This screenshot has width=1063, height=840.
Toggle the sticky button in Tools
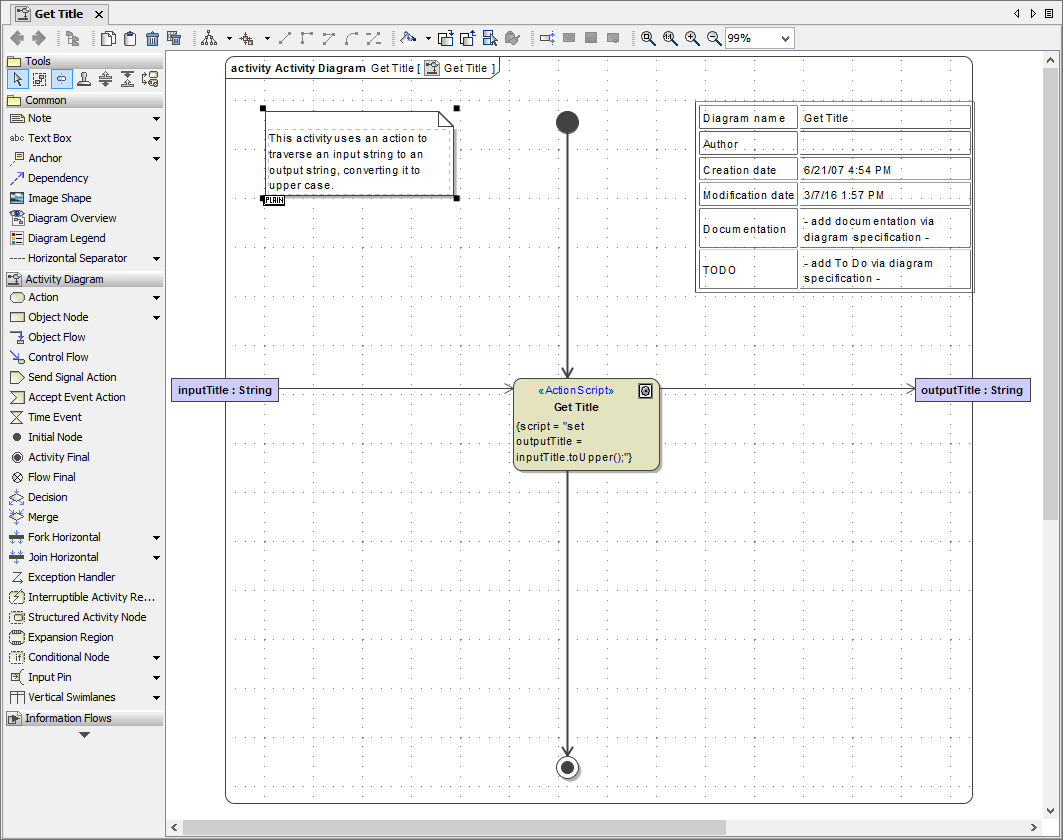[x=62, y=79]
